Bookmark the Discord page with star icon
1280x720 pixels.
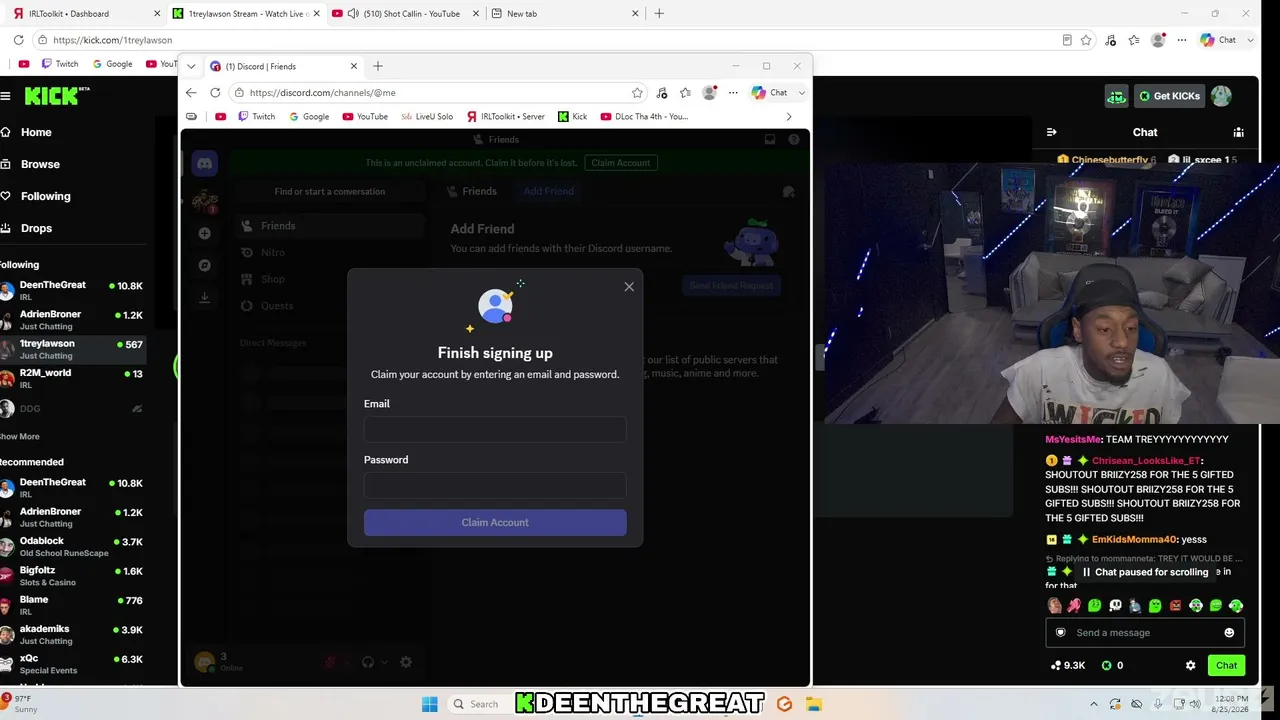(x=637, y=93)
